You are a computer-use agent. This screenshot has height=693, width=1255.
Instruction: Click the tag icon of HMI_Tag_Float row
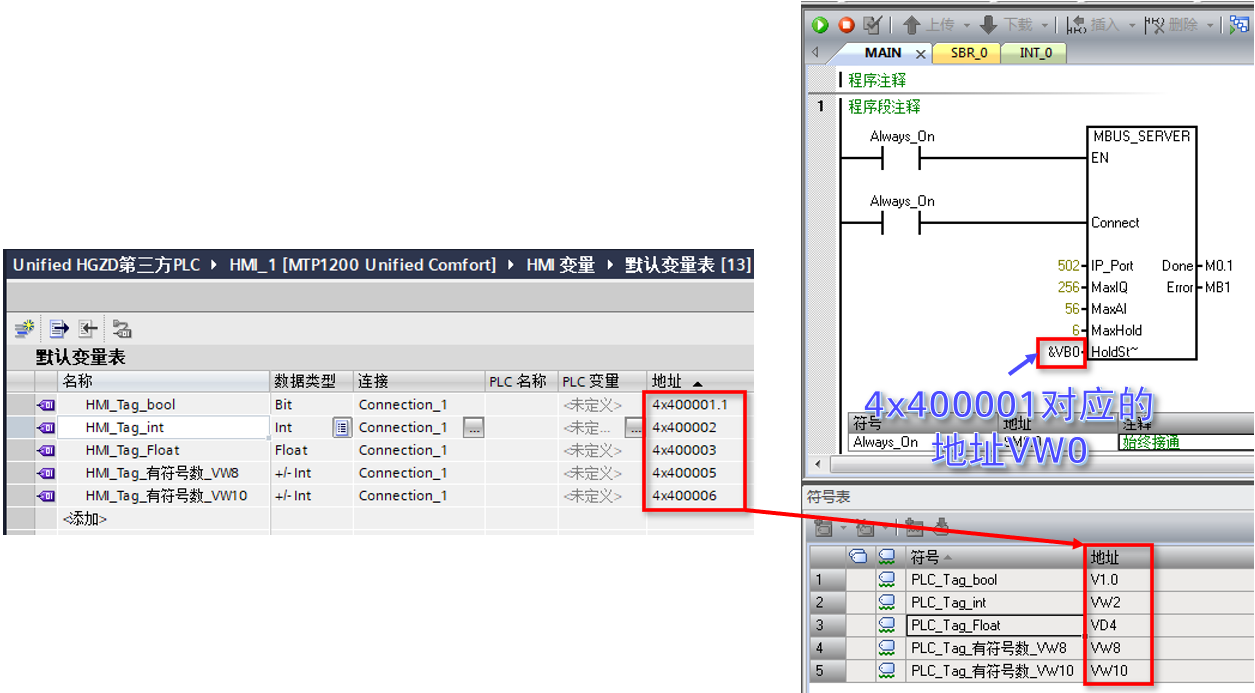click(46, 450)
